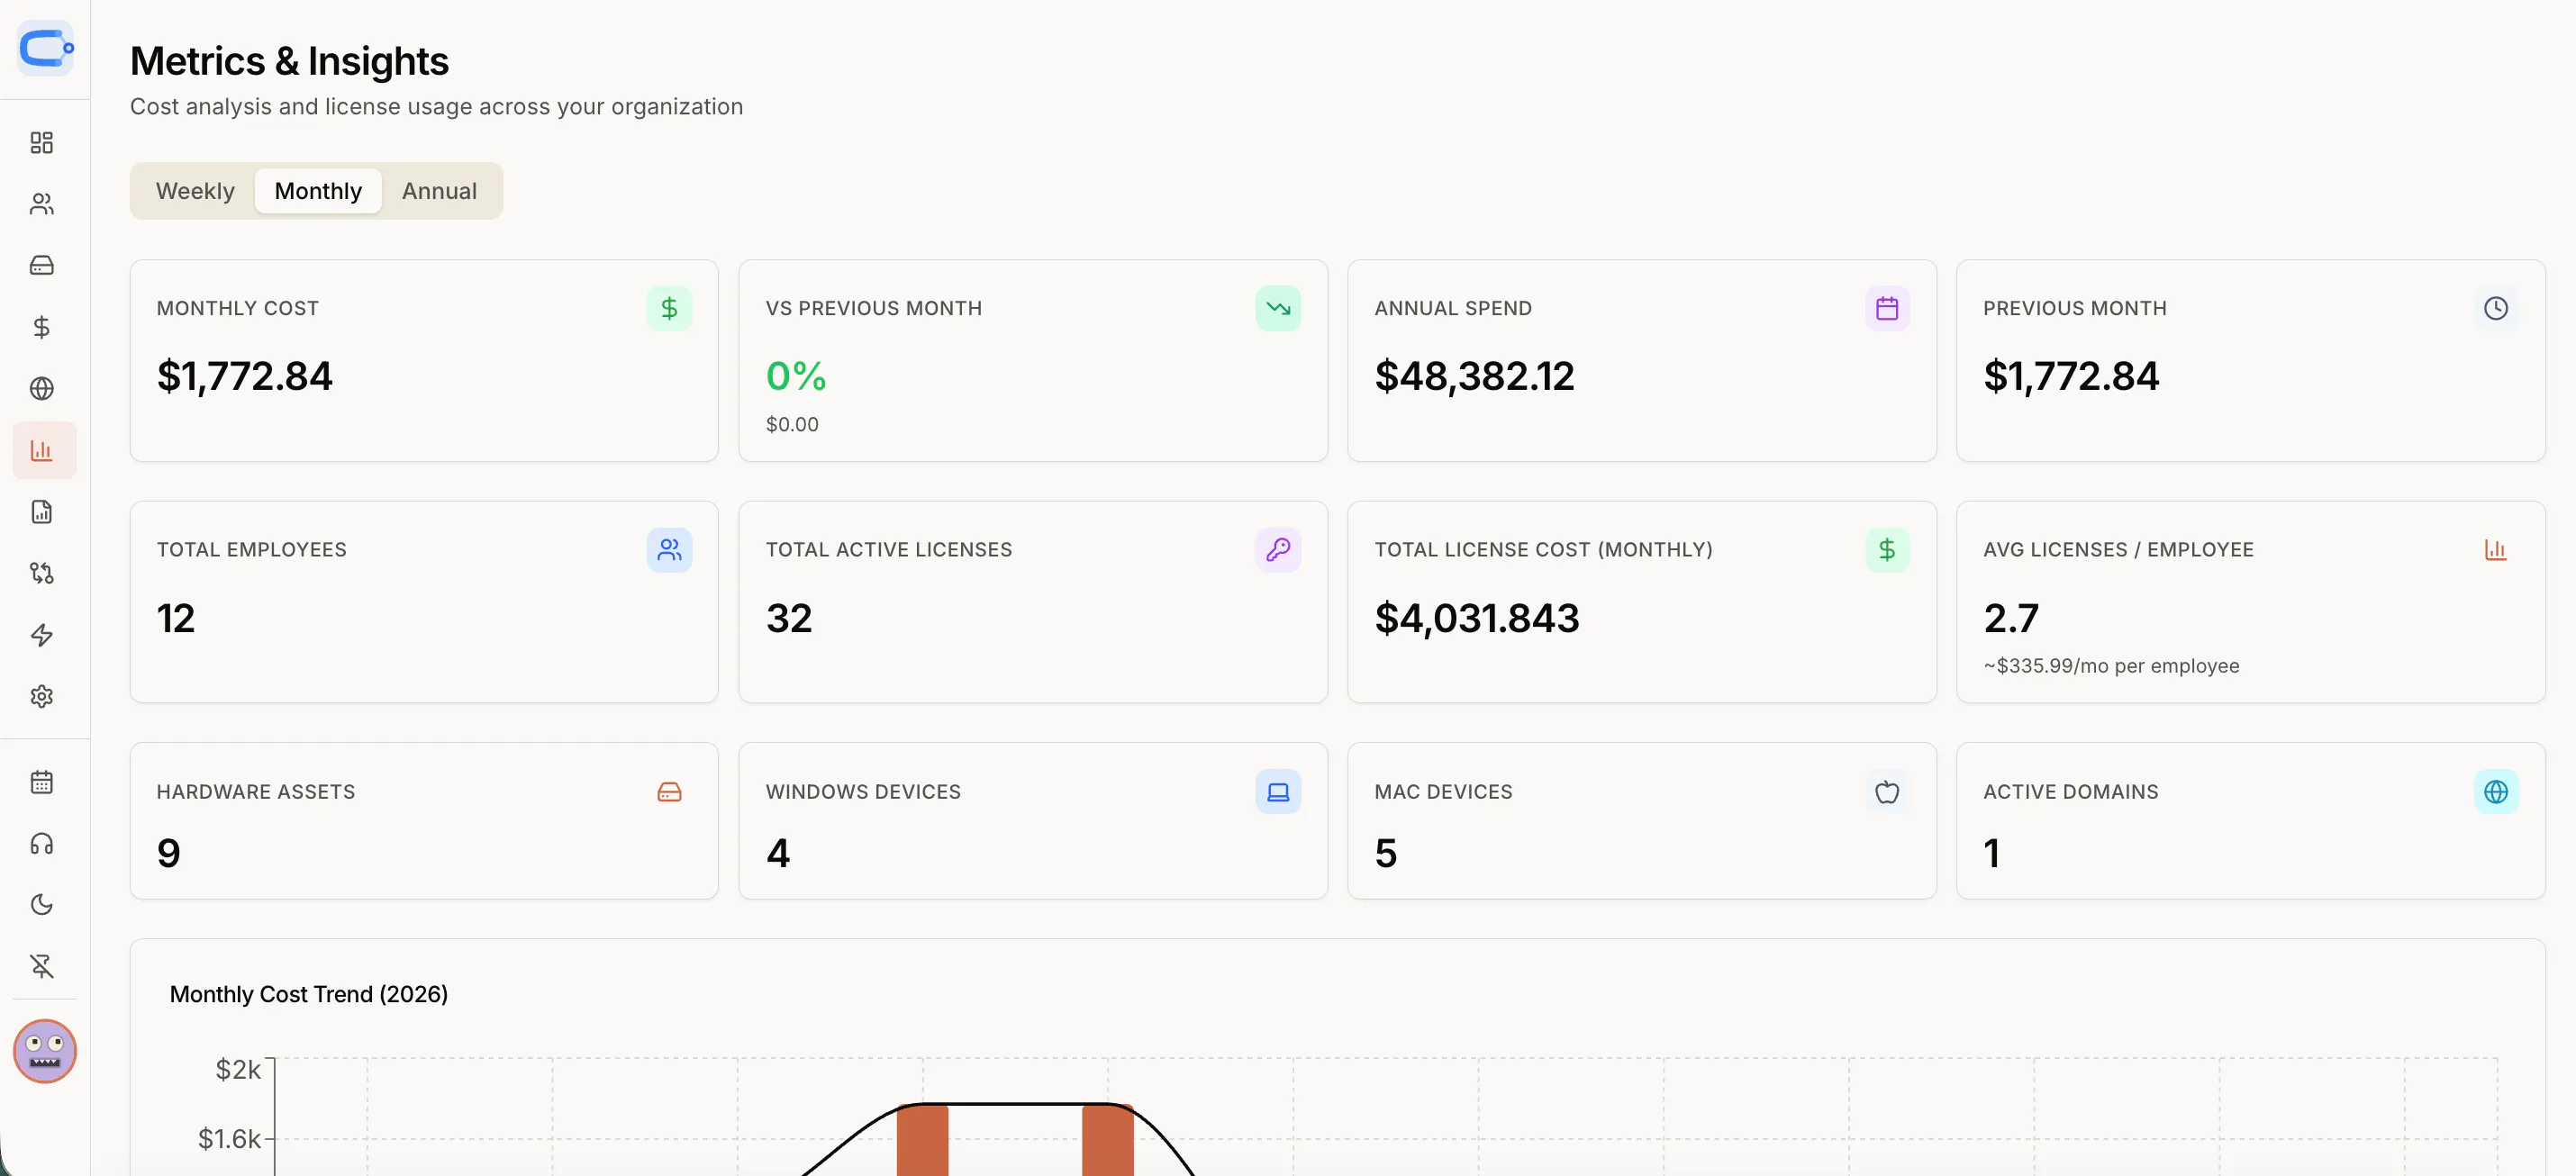Open the lightning bolt icon in sidebar
The width and height of the screenshot is (2576, 1176).
tap(42, 635)
